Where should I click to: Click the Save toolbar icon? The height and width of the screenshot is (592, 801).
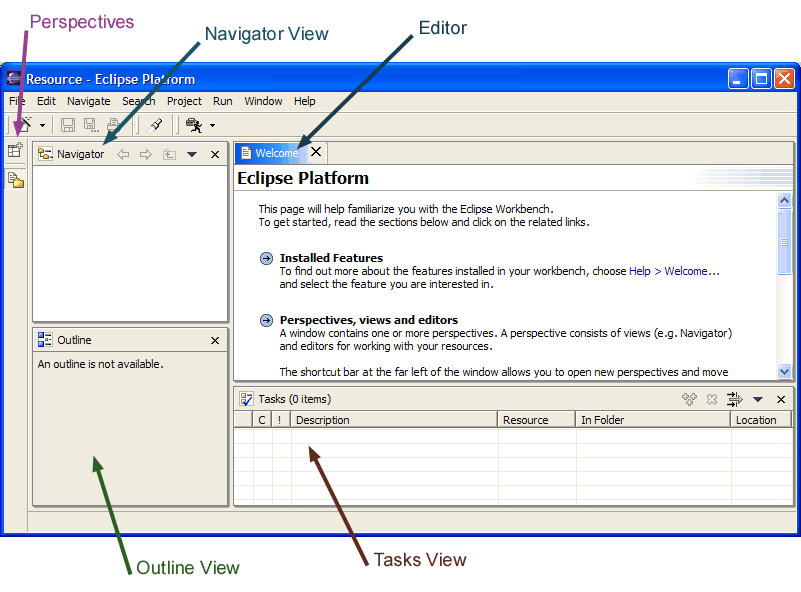pyautogui.click(x=68, y=125)
